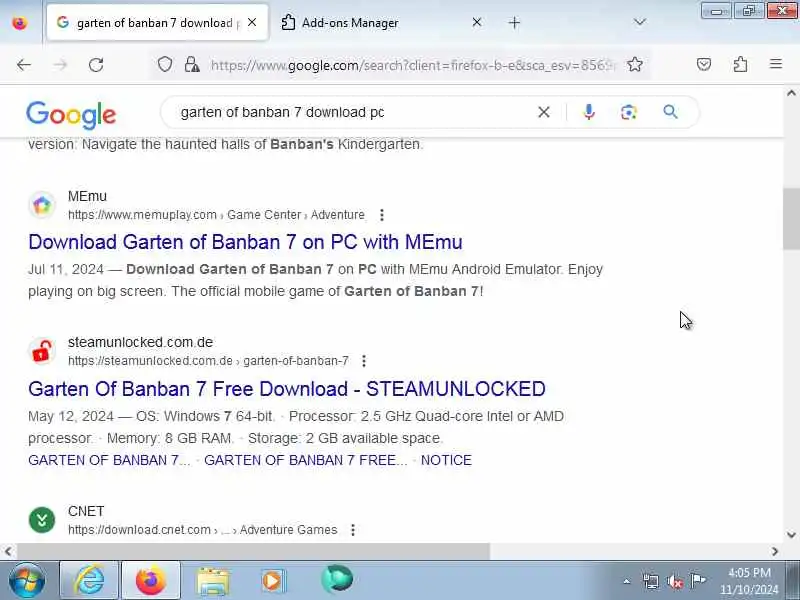
Task: Click the Google logo
Action: pyautogui.click(x=71, y=114)
